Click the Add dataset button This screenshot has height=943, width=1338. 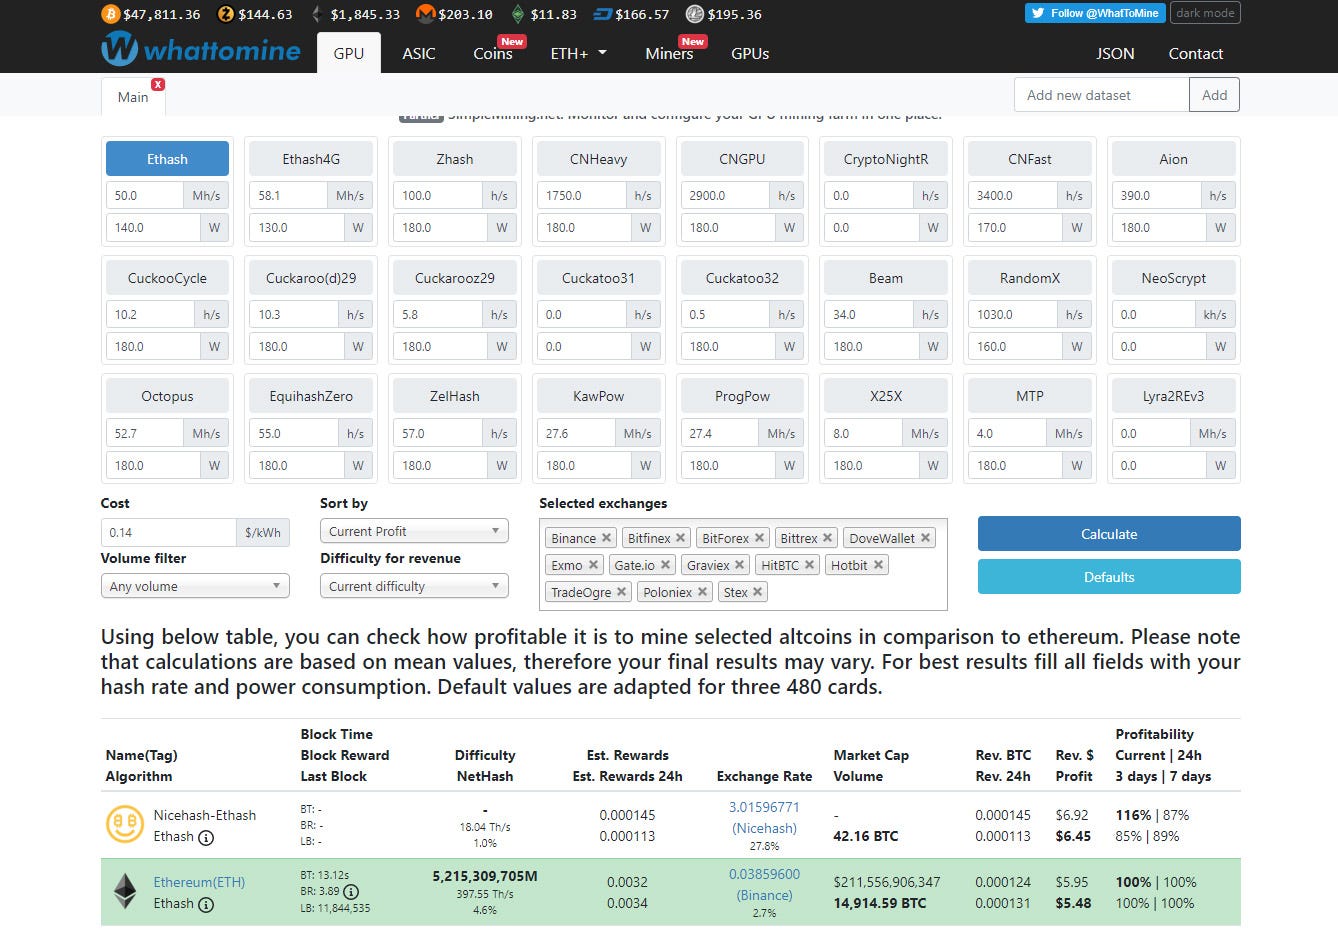pyautogui.click(x=1214, y=95)
